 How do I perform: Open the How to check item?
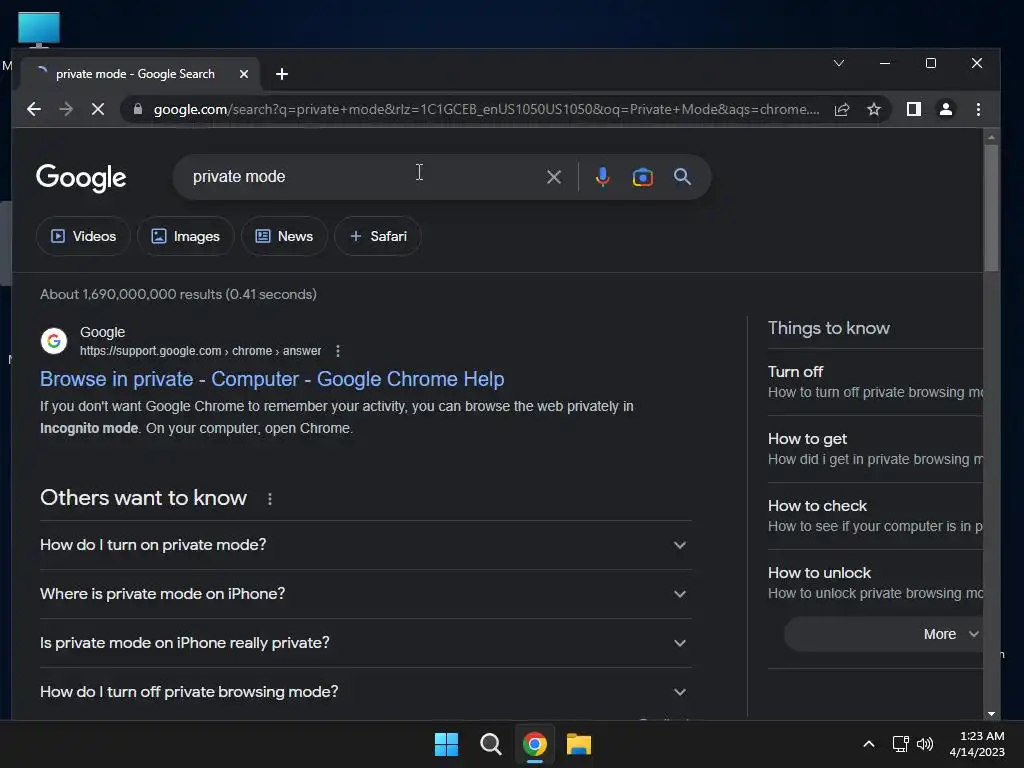click(875, 516)
